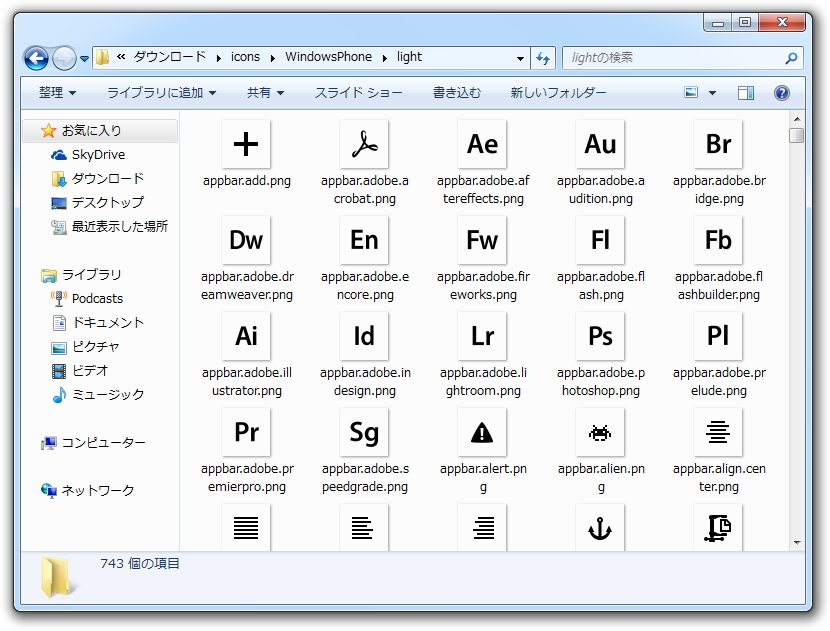
Task: Select the appbar.adobe.flash.png Fl icon
Action: [599, 240]
